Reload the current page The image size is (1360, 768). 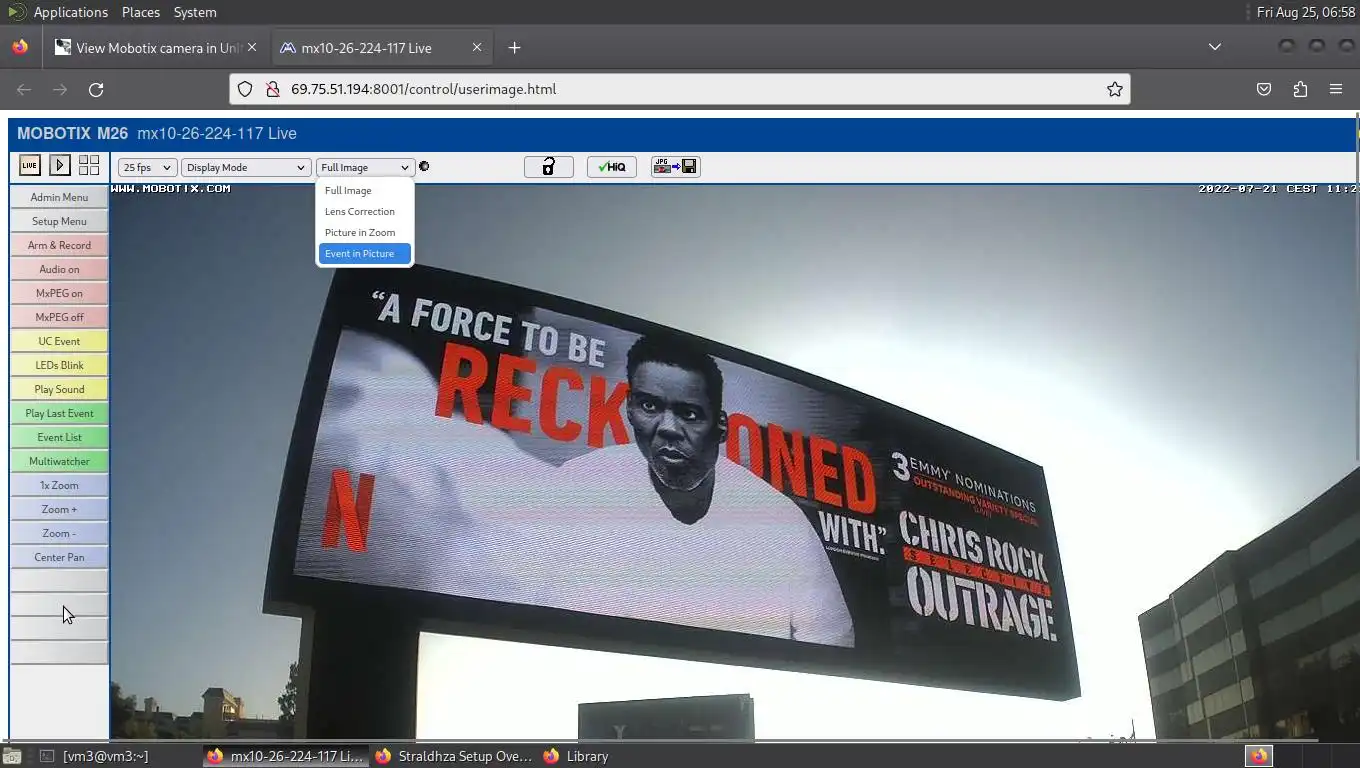click(96, 89)
